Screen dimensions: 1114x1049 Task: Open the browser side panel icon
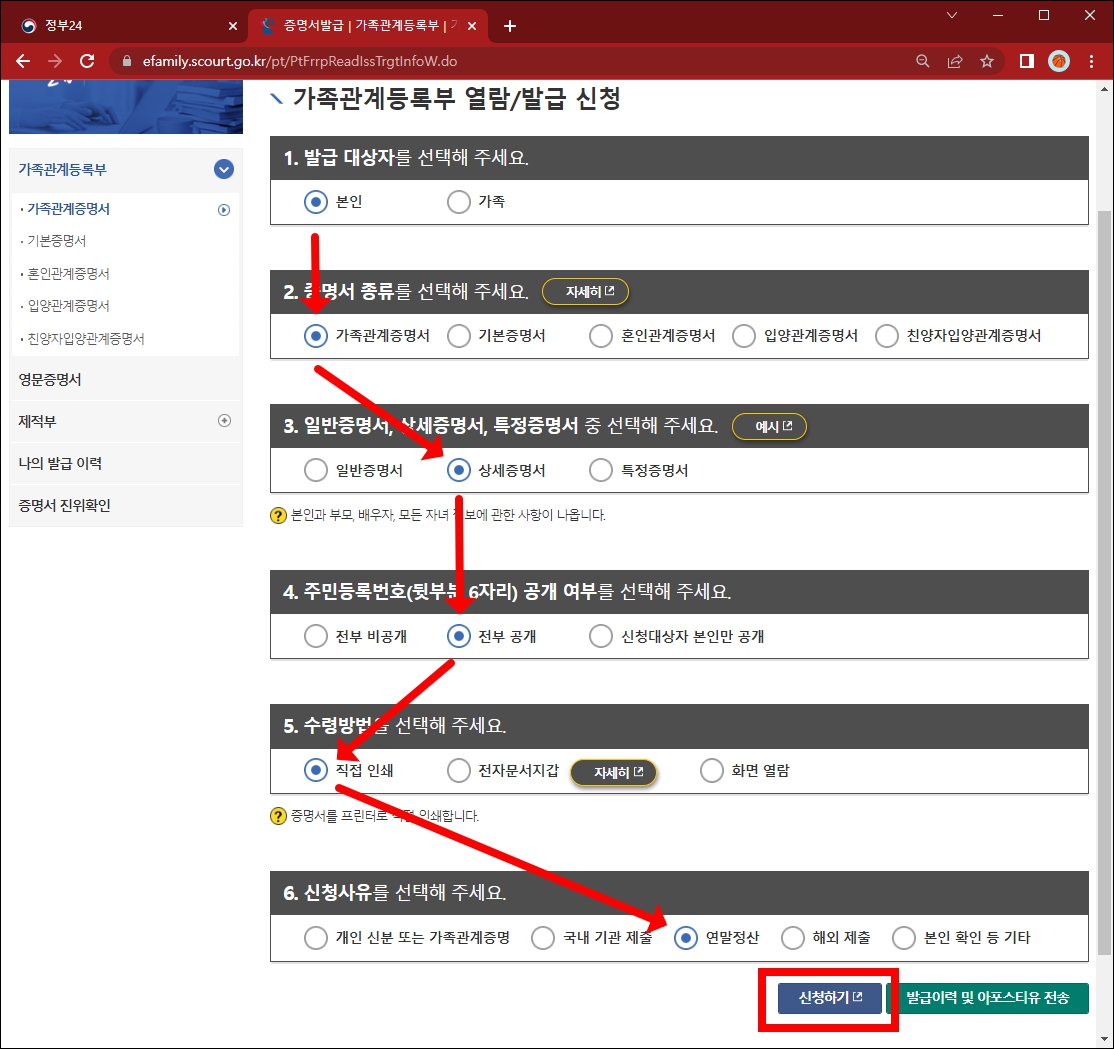(x=1026, y=60)
